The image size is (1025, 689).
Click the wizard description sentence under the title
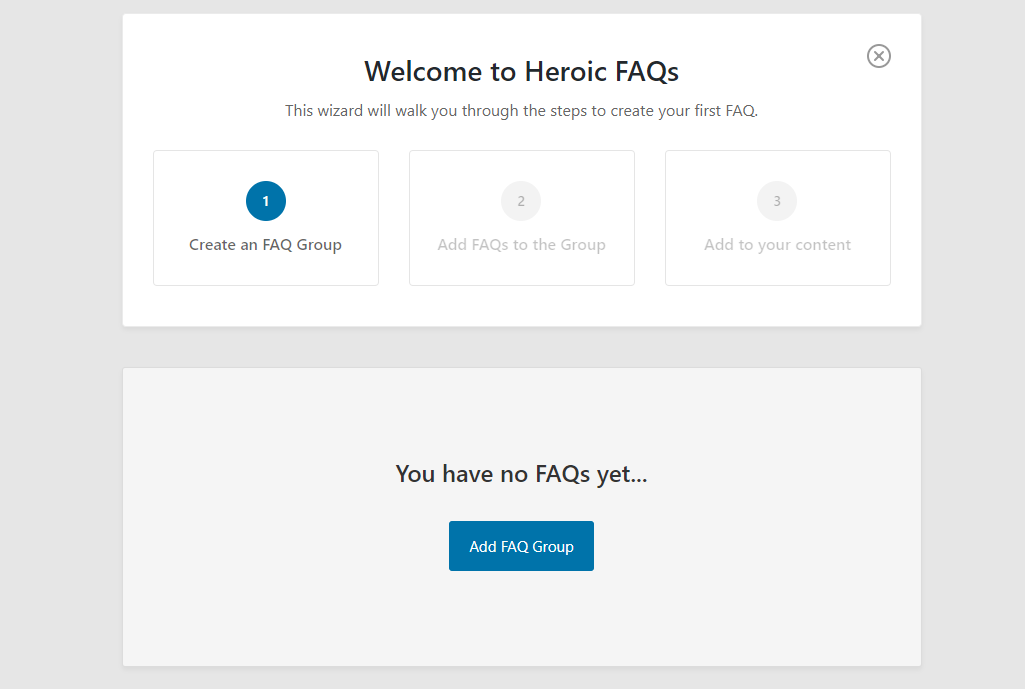521,111
